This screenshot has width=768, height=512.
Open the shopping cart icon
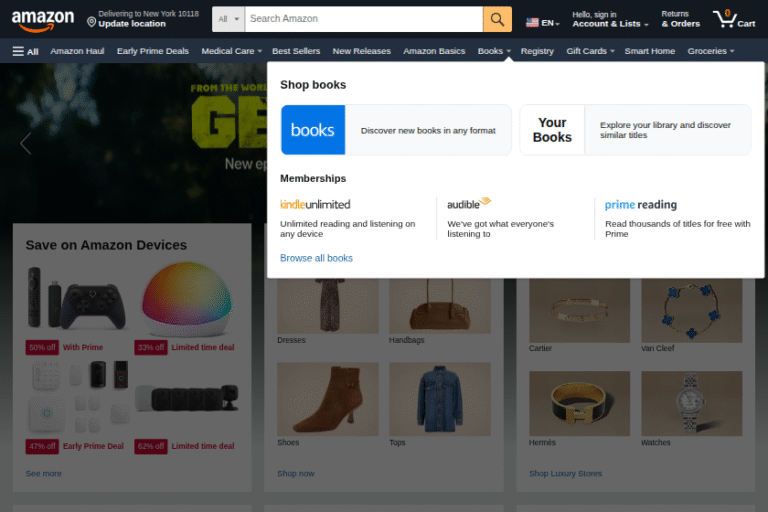click(733, 19)
